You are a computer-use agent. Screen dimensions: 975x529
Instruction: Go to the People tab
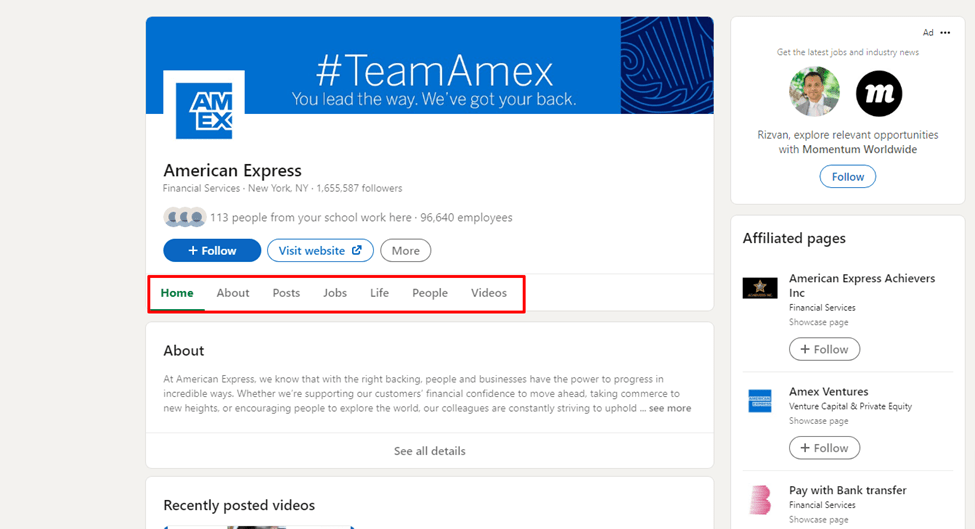pyautogui.click(x=430, y=293)
